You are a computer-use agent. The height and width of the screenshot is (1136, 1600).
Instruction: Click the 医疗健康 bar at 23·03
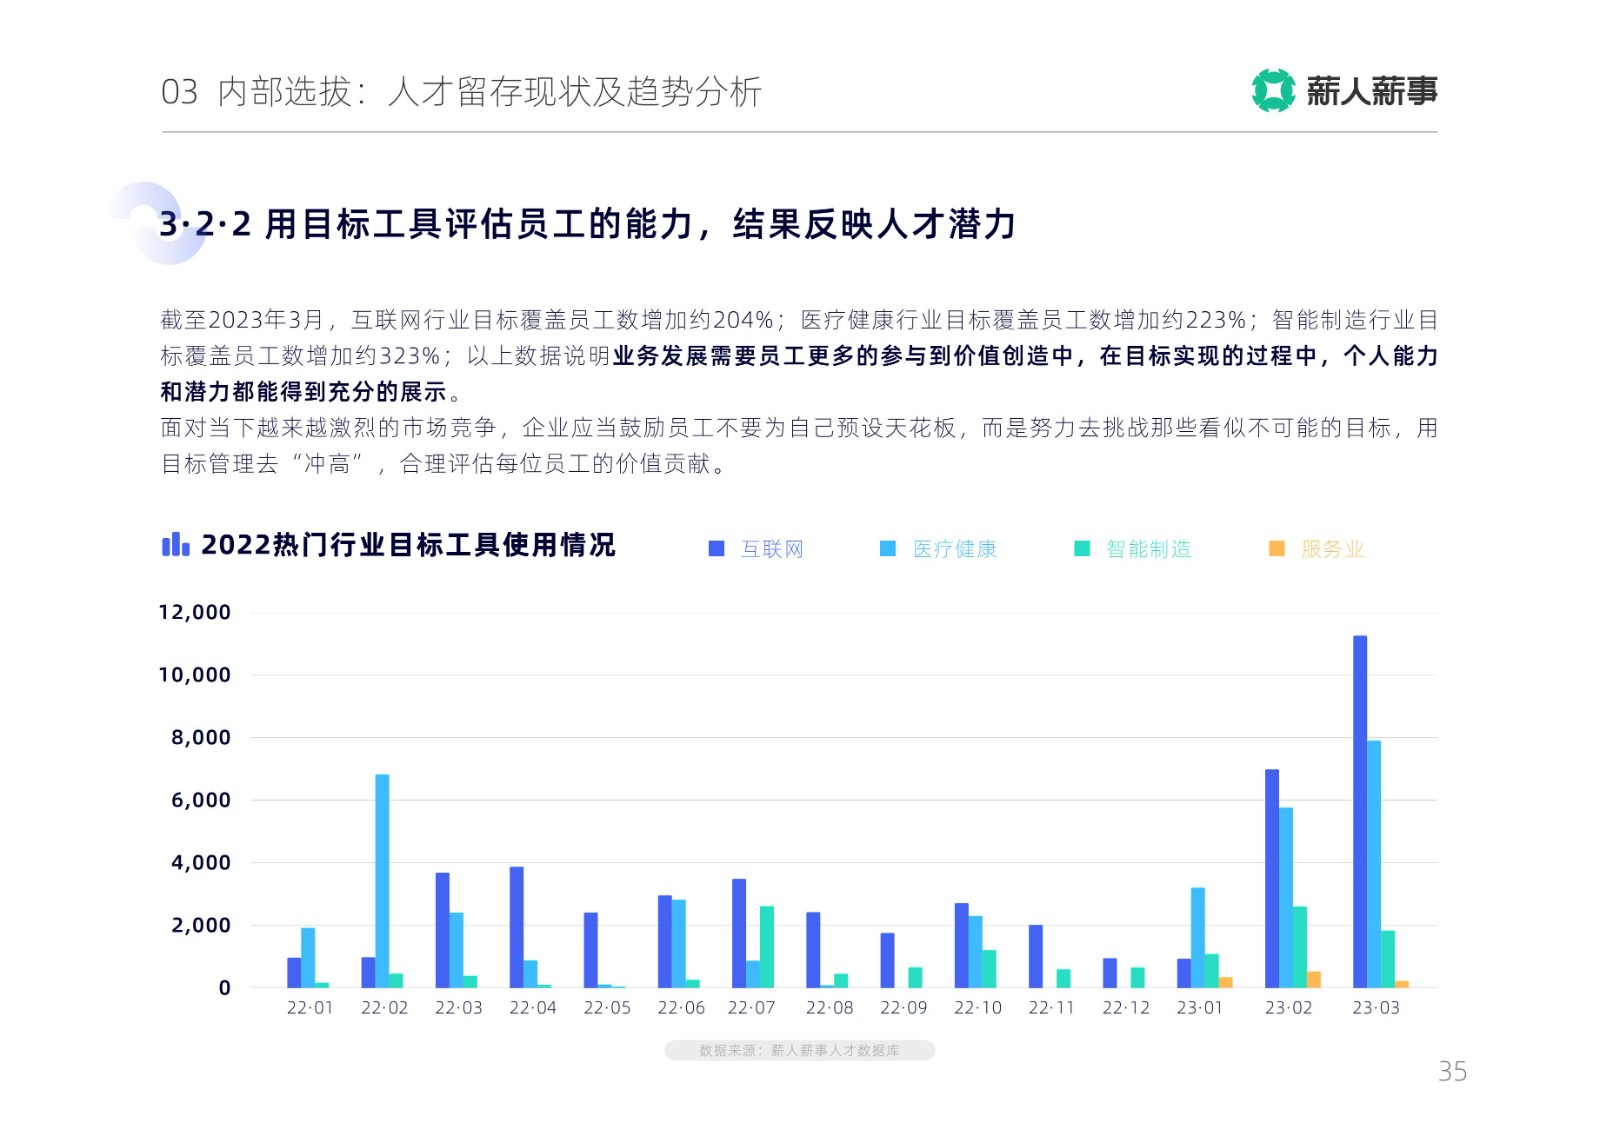click(x=1374, y=864)
